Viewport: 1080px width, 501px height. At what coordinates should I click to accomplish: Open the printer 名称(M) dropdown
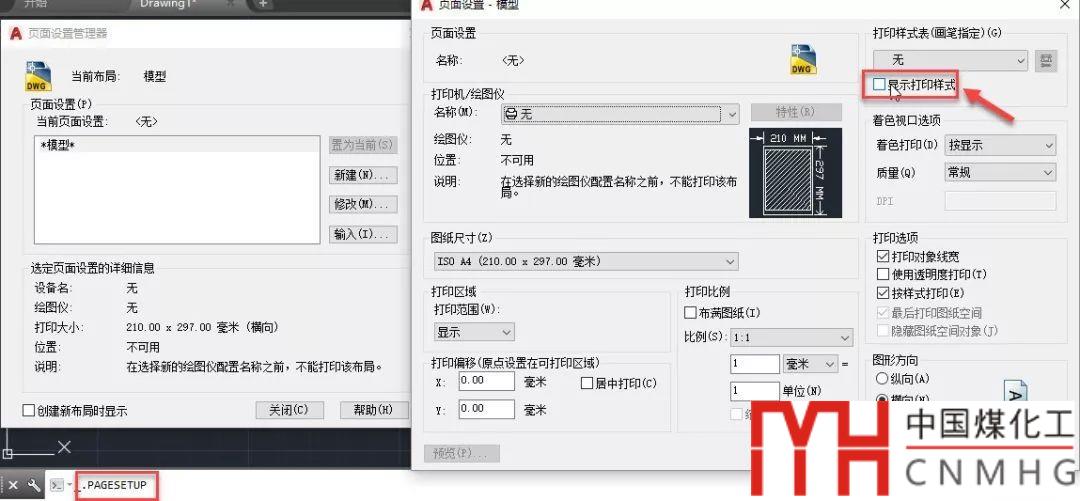click(619, 114)
